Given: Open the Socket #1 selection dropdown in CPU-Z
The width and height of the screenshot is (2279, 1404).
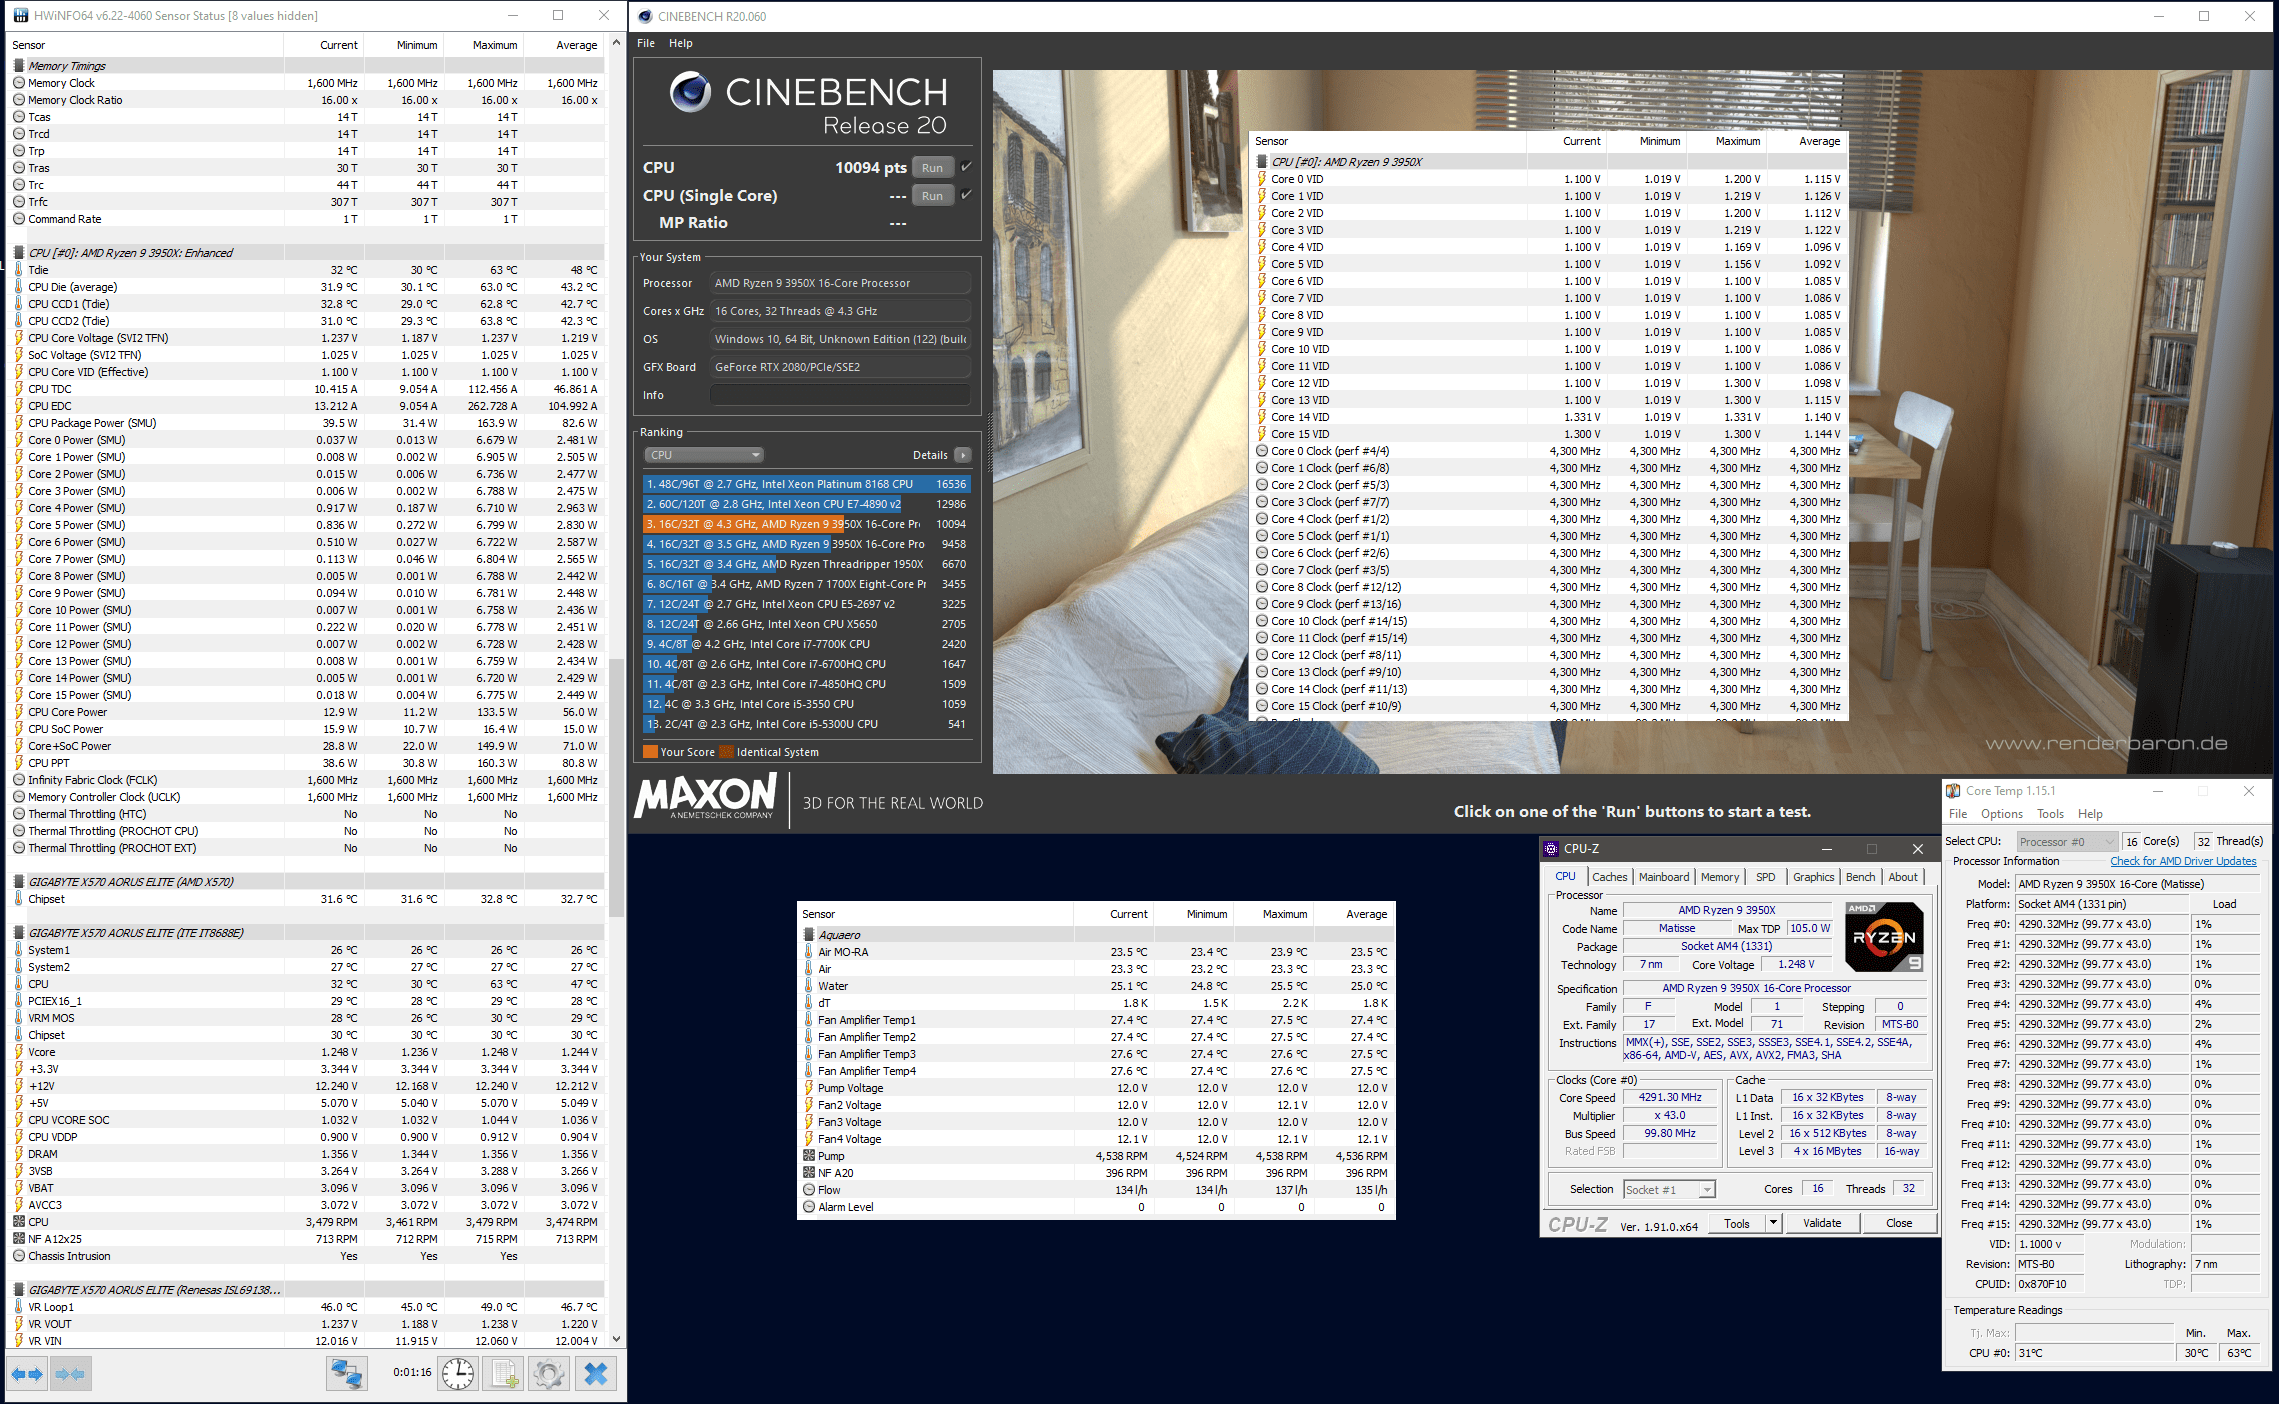Looking at the screenshot, I should tap(1668, 1190).
